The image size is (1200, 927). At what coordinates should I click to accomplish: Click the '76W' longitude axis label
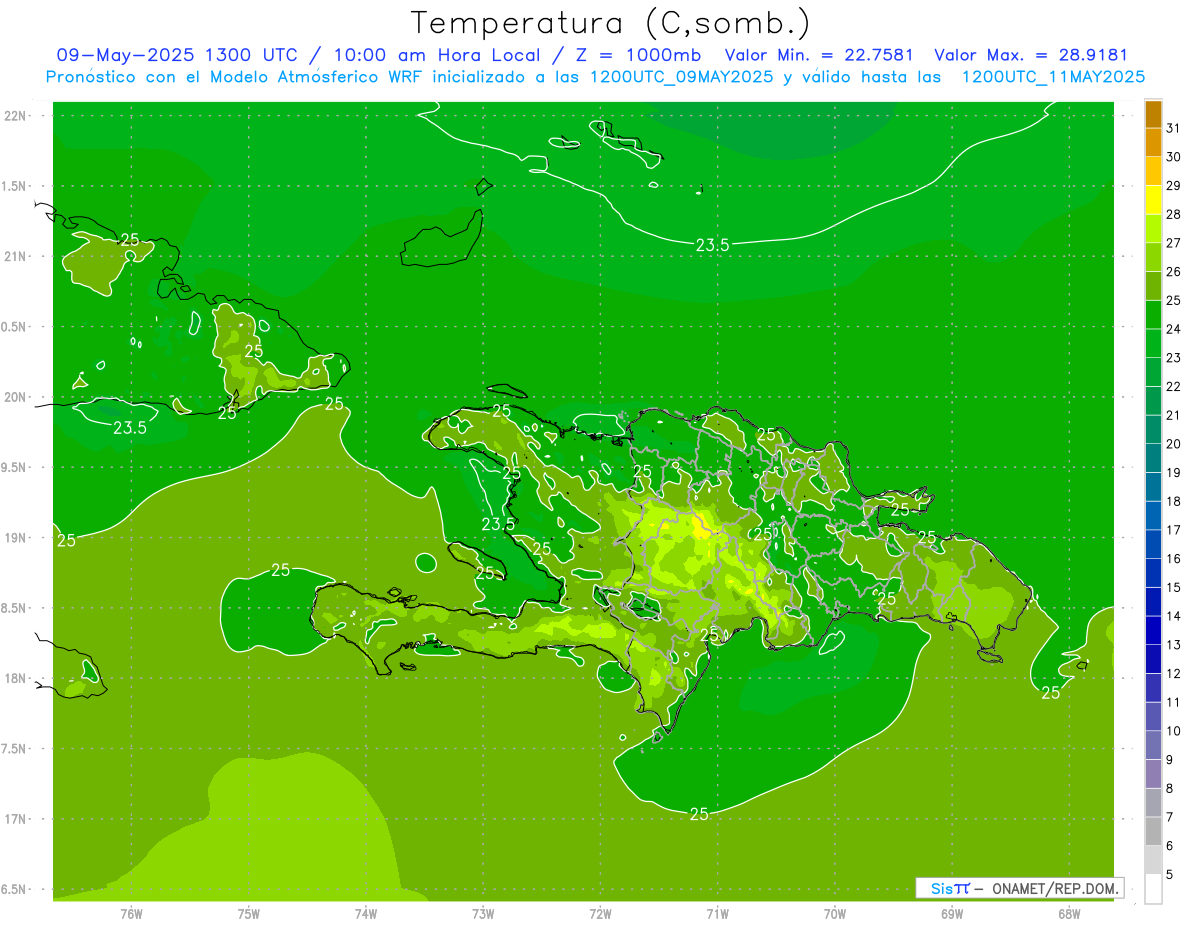(x=131, y=913)
